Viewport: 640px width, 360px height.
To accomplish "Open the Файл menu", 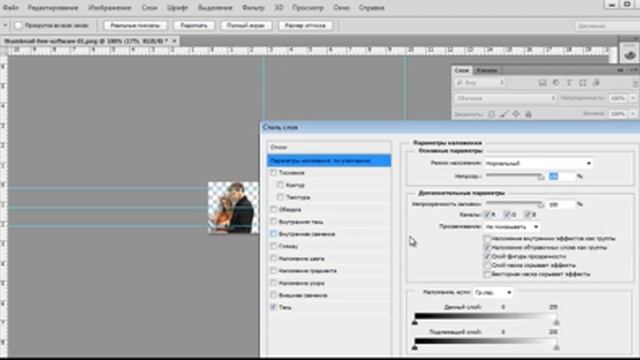I will (11, 7).
